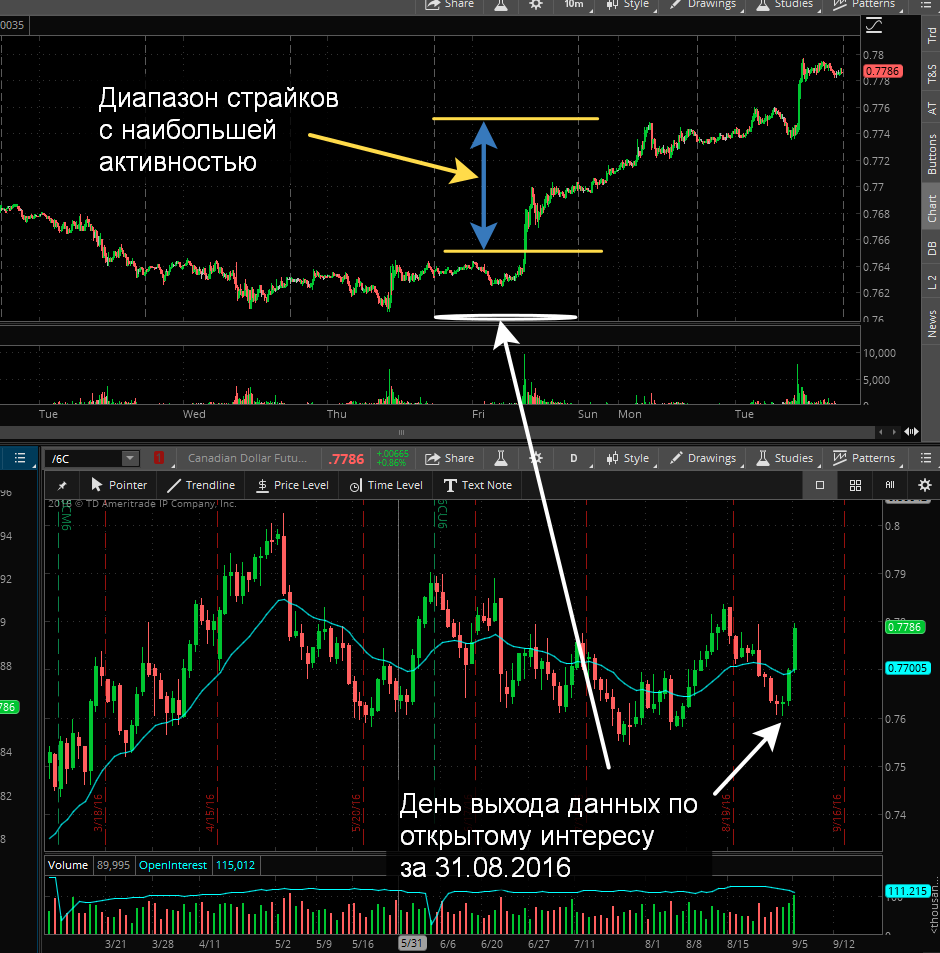Switch to the News side tab
Image resolution: width=940 pixels, height=953 pixels.
[x=931, y=323]
